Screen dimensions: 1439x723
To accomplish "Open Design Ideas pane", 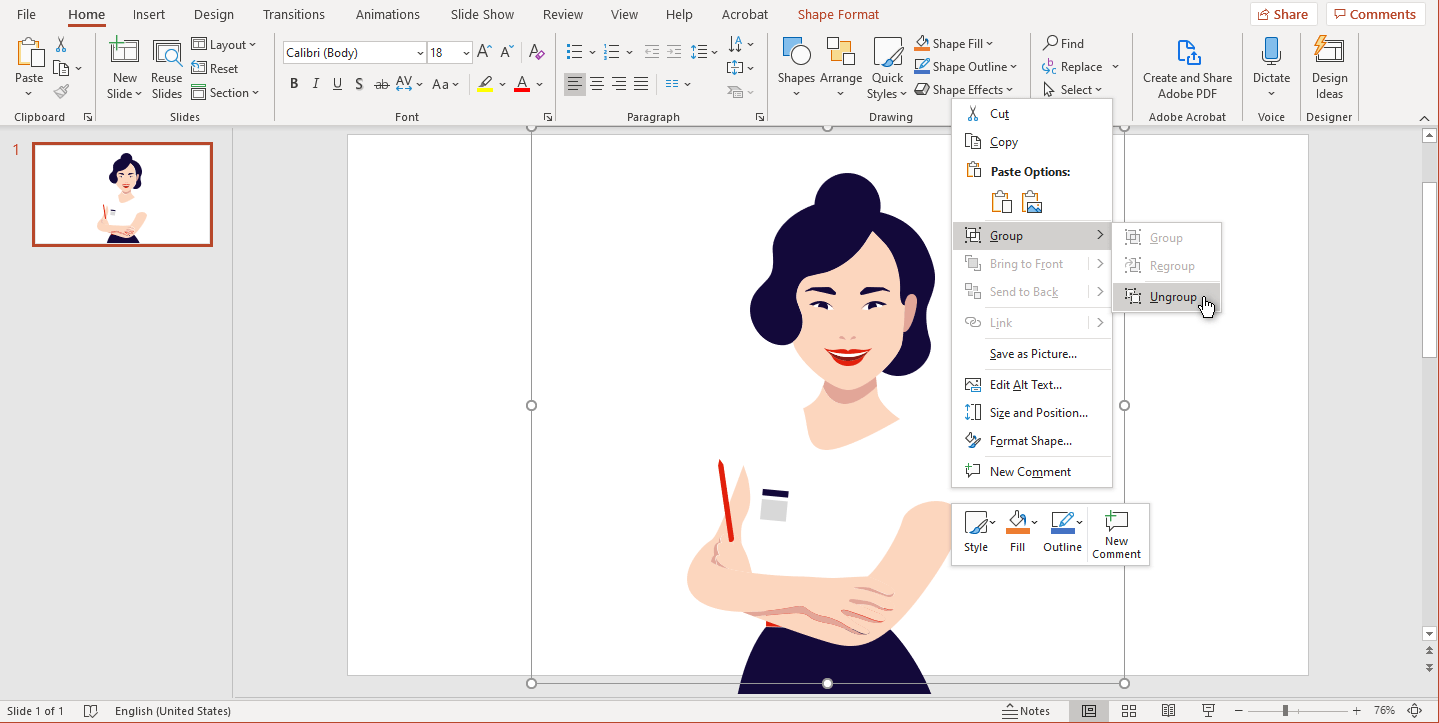I will click(x=1329, y=68).
